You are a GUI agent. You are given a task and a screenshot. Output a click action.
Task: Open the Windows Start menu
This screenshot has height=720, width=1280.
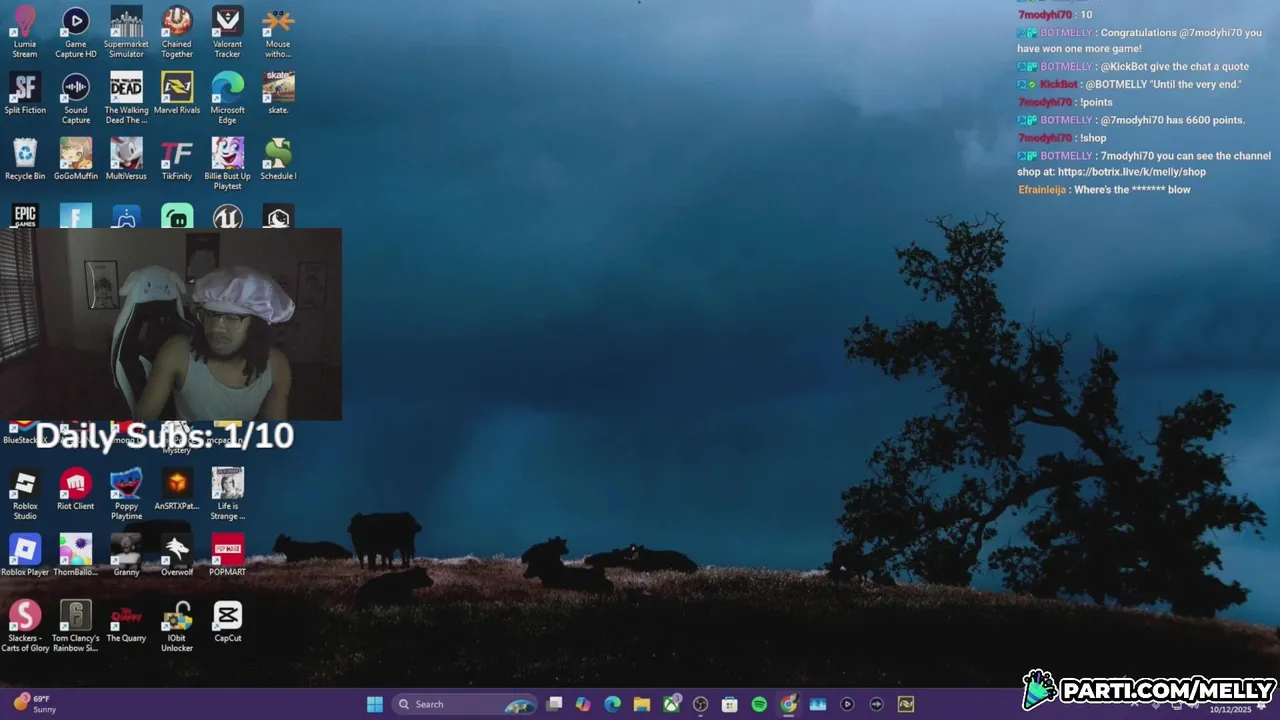click(x=374, y=704)
